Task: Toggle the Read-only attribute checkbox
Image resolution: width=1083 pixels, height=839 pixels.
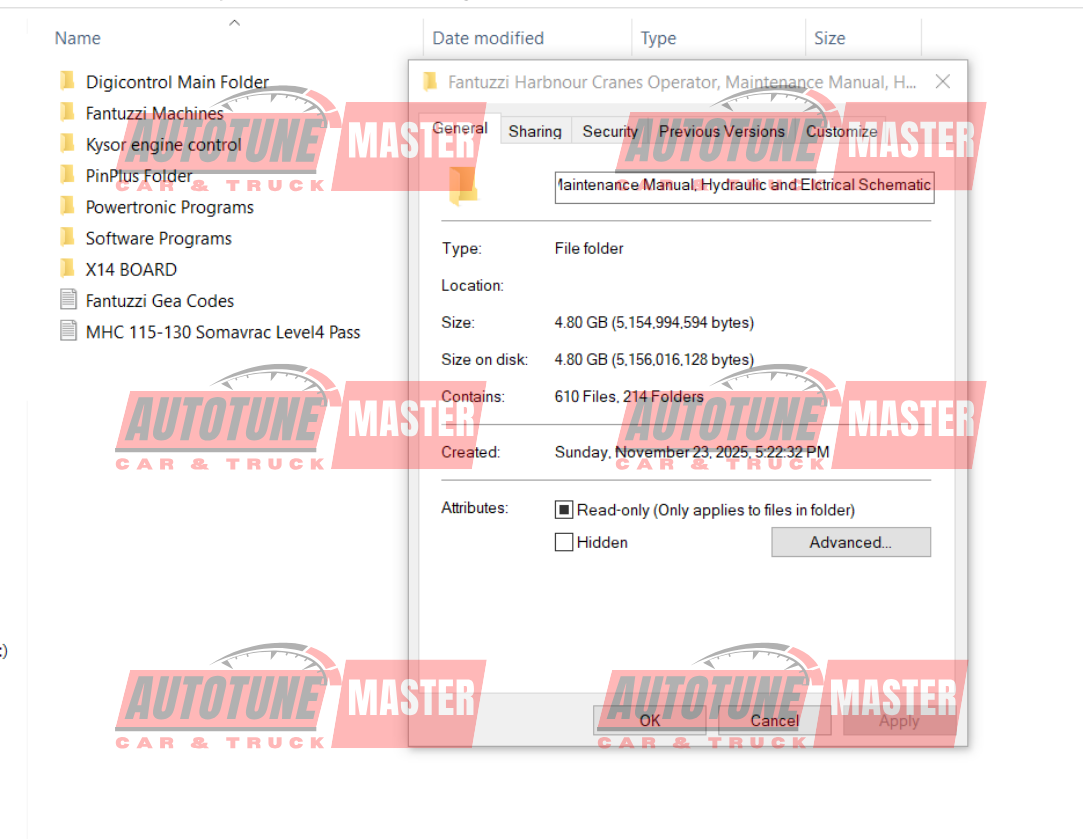Action: click(564, 510)
